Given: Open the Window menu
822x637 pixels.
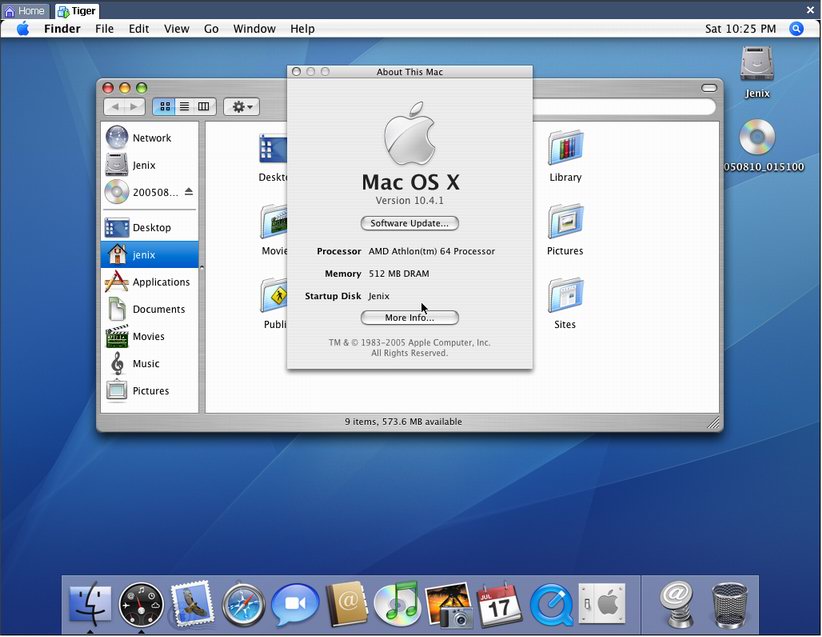Looking at the screenshot, I should 254,28.
